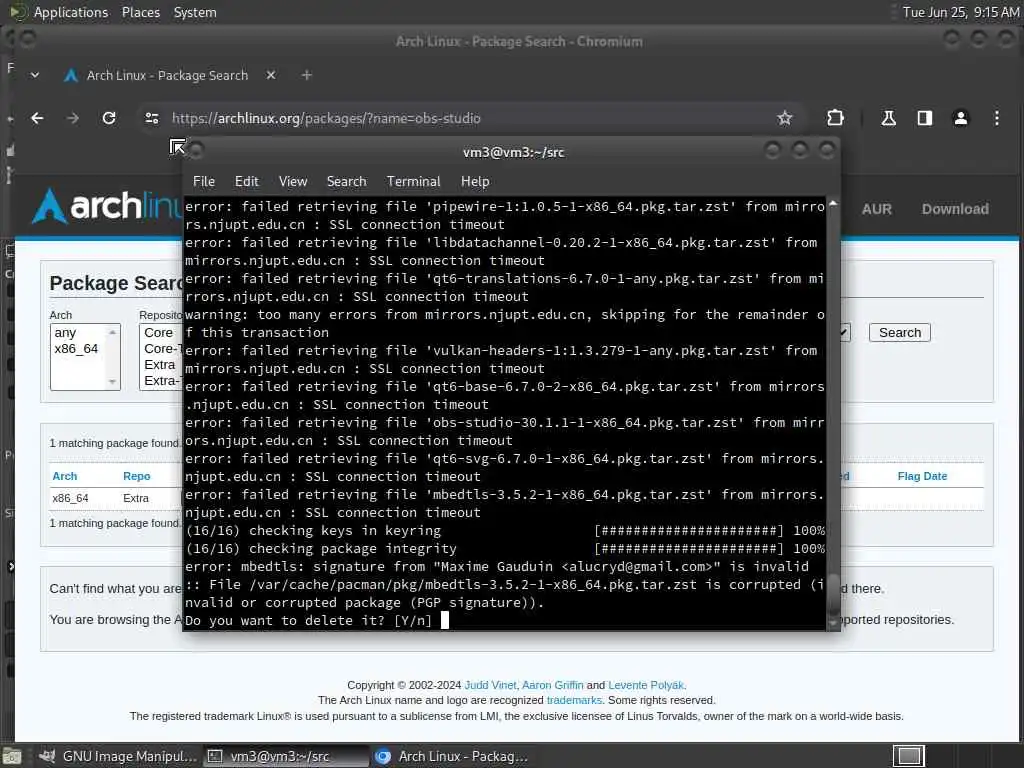Open terminal Search menu
The image size is (1024, 768).
[346, 182]
